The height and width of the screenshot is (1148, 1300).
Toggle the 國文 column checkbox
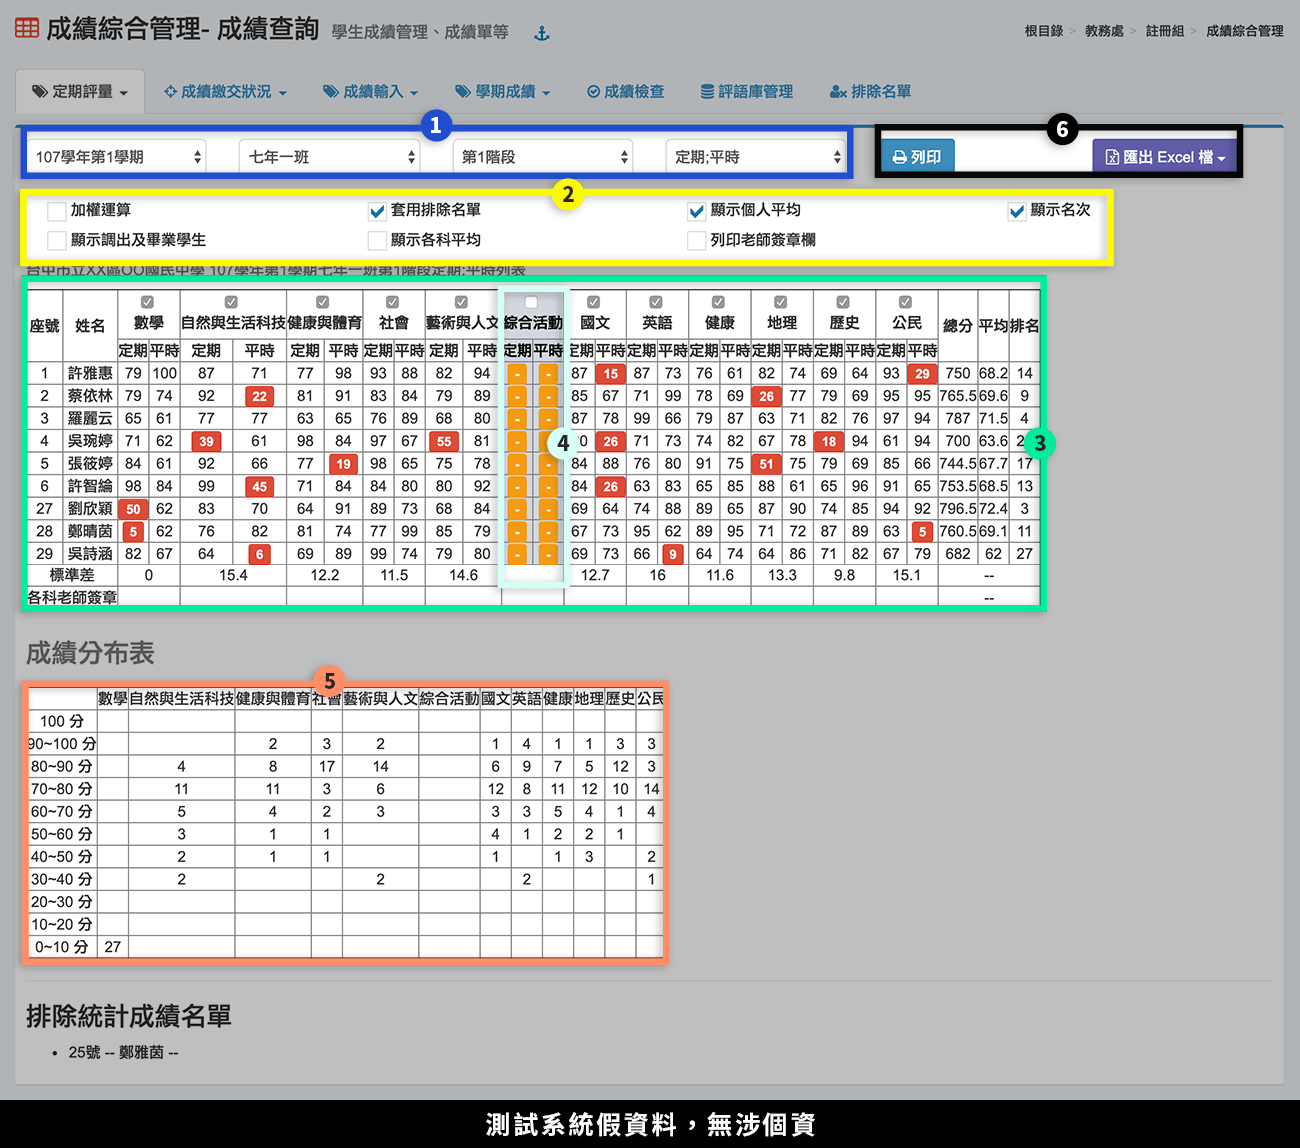coord(594,302)
